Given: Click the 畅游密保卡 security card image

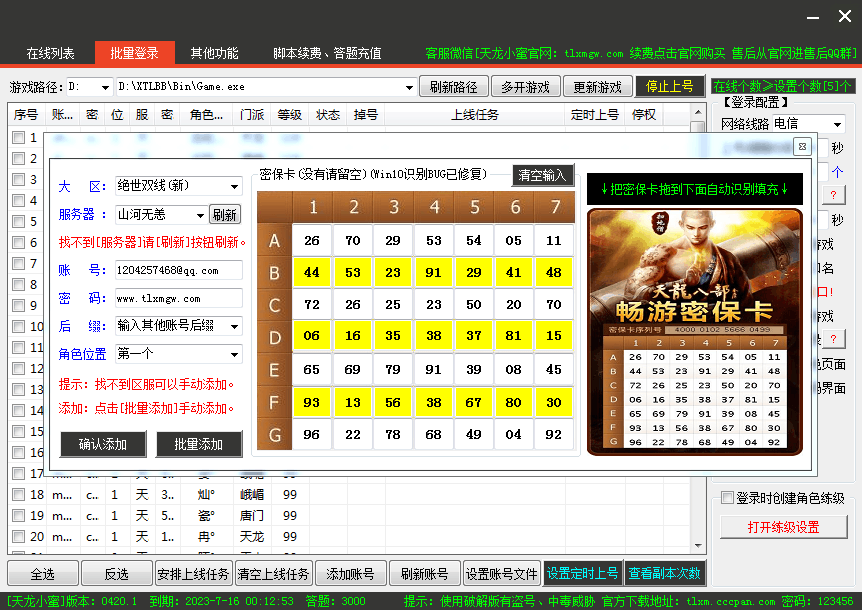Looking at the screenshot, I should click(x=695, y=332).
